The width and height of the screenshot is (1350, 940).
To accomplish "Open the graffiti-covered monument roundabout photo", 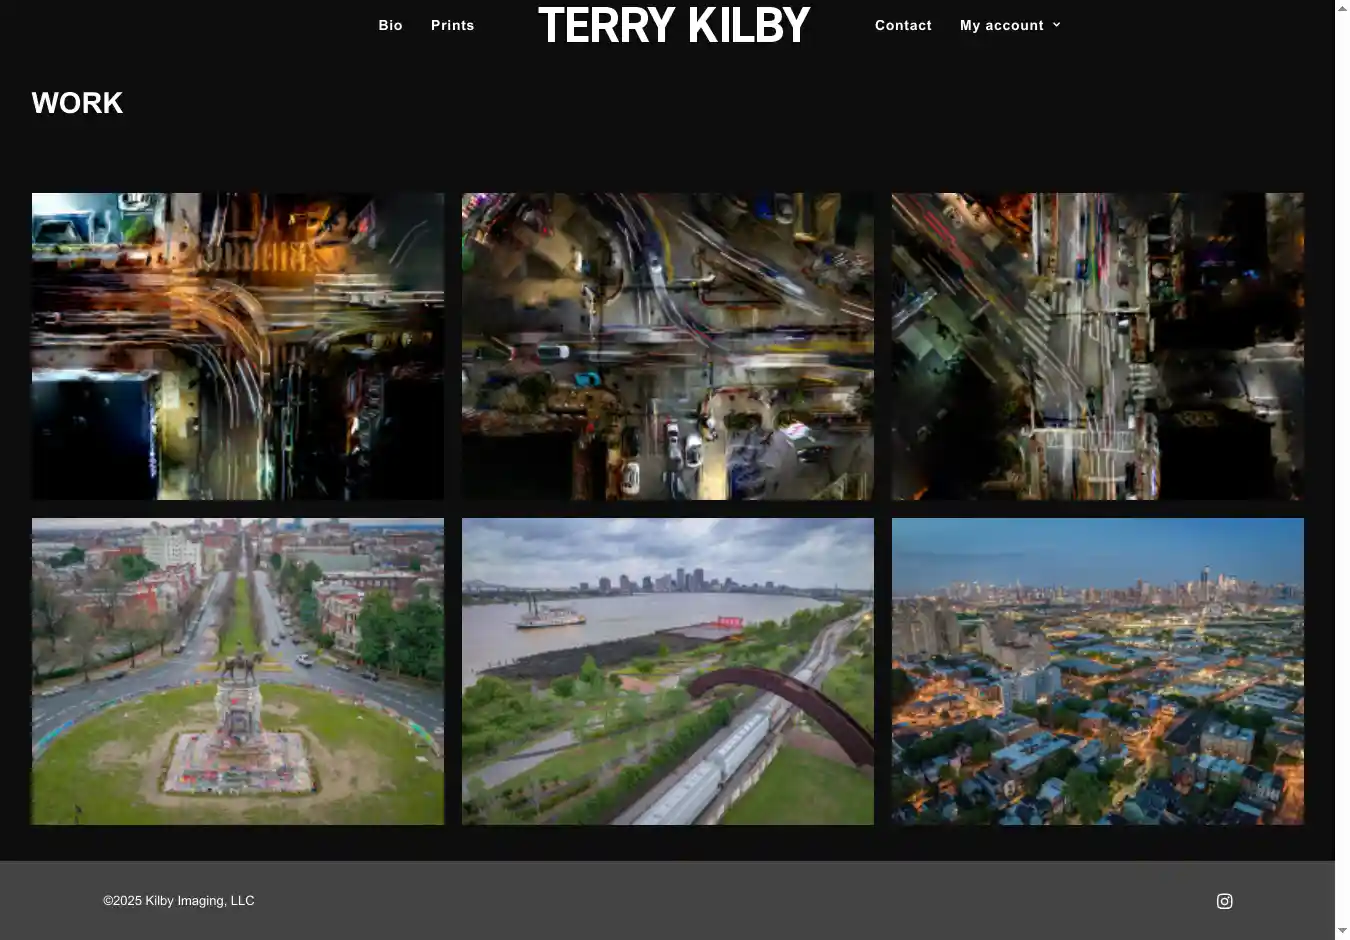I will [238, 671].
